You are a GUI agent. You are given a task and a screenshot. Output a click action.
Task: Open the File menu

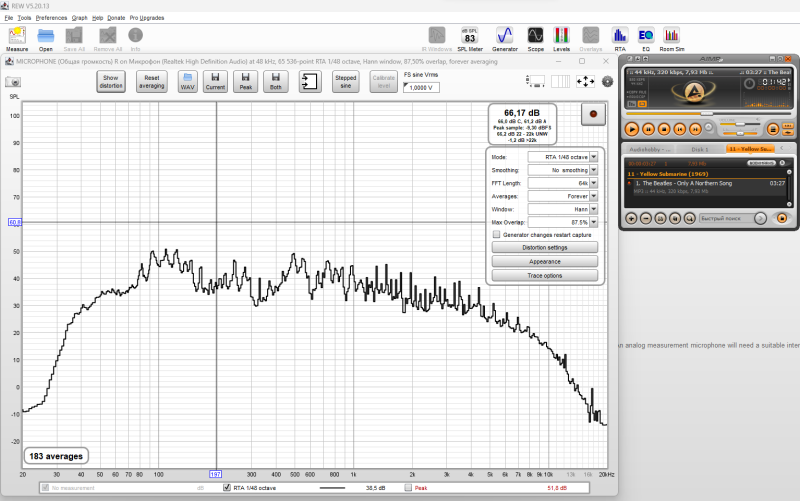(9, 18)
